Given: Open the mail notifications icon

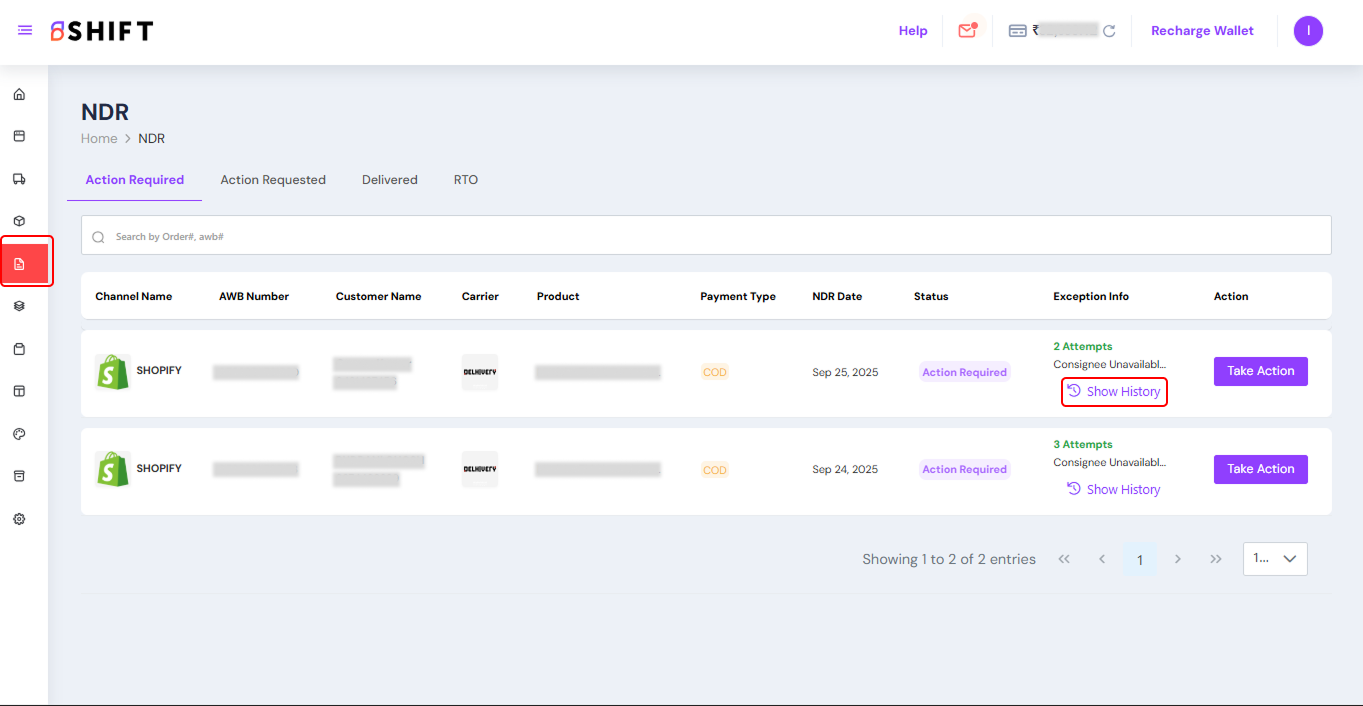Looking at the screenshot, I should (x=966, y=31).
